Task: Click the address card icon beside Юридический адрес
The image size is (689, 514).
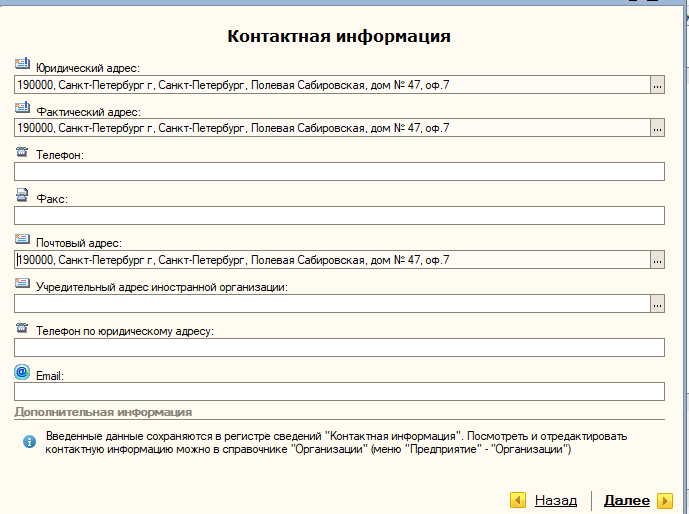Action: (x=22, y=64)
